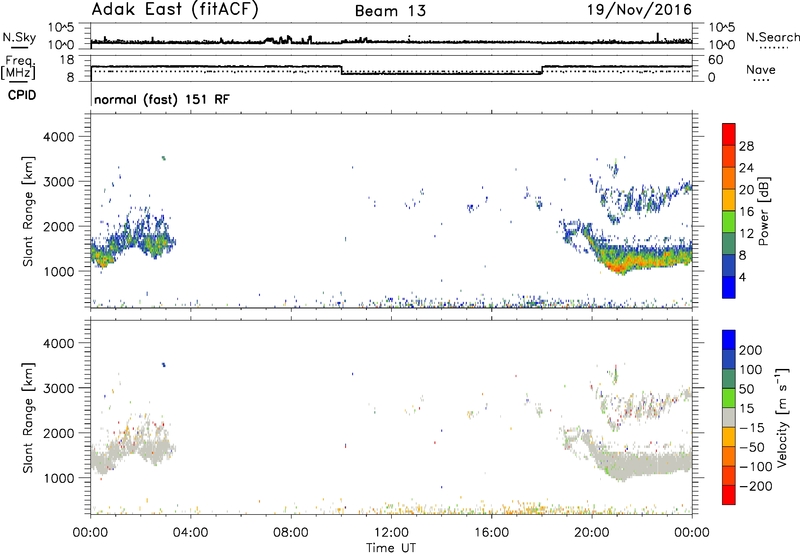Click the 'Freq. [MHz]' axis label
The image size is (800, 554).
coord(18,67)
